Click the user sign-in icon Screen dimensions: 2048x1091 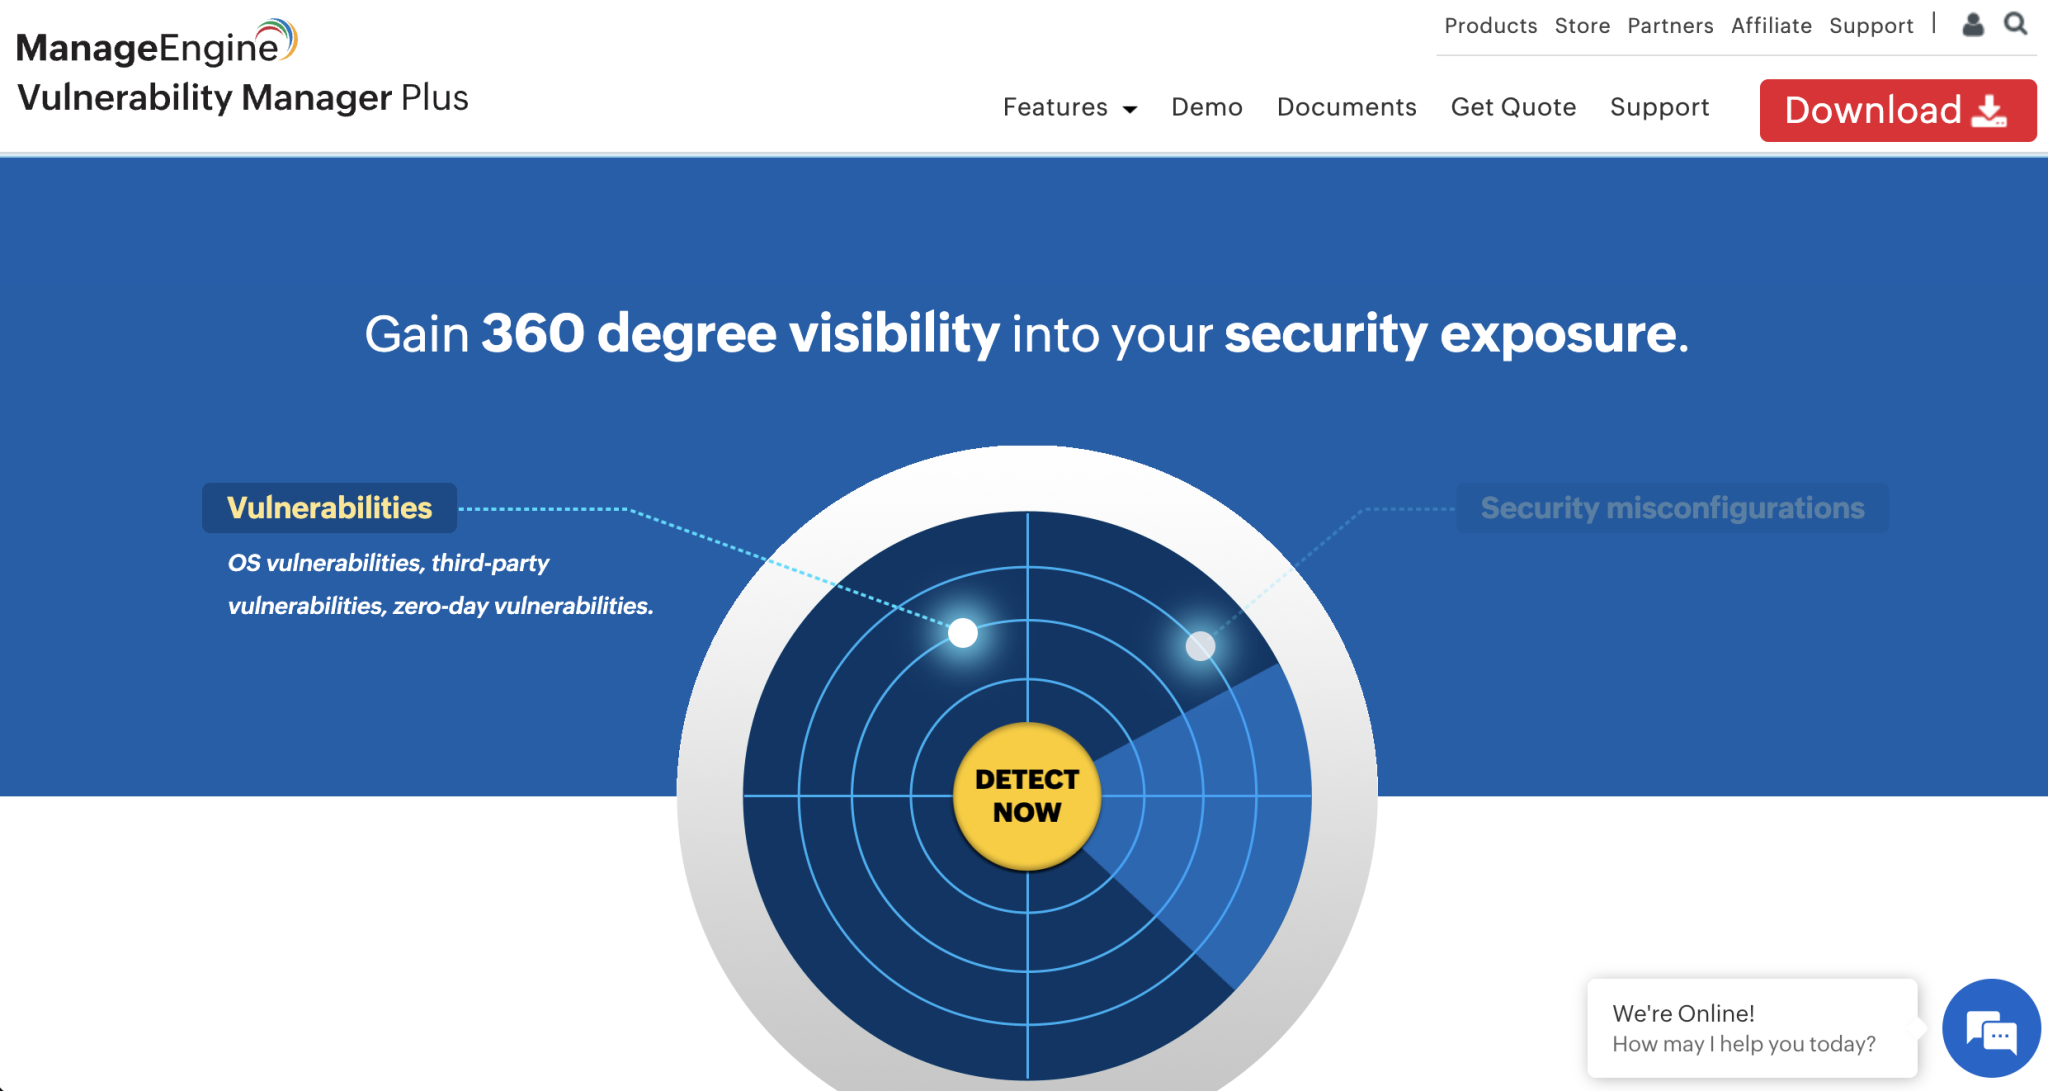[1973, 24]
